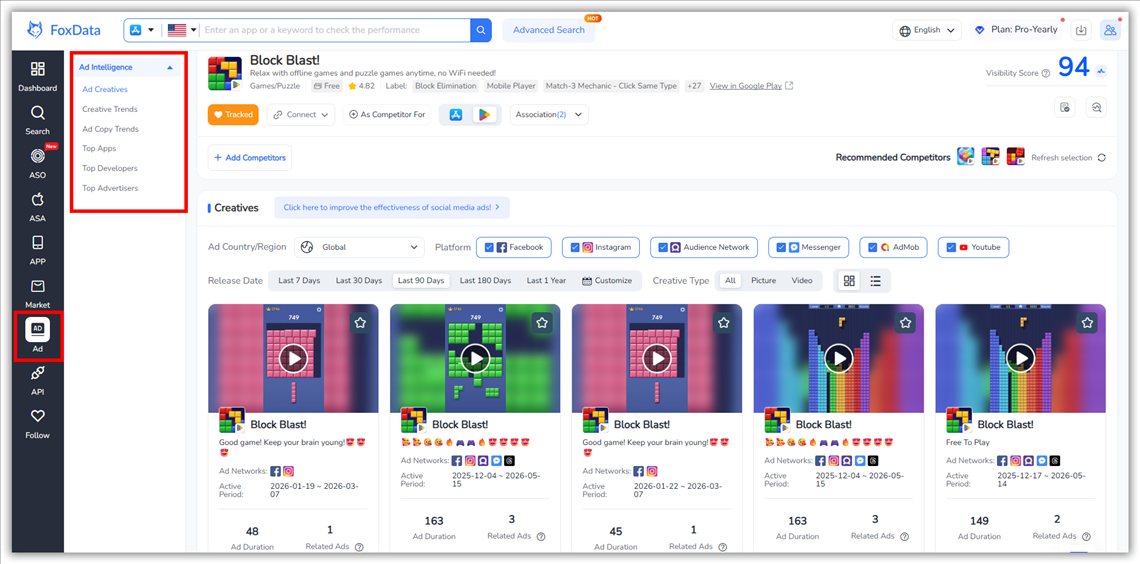
Task: Open the Global country/region dropdown
Action: (359, 247)
